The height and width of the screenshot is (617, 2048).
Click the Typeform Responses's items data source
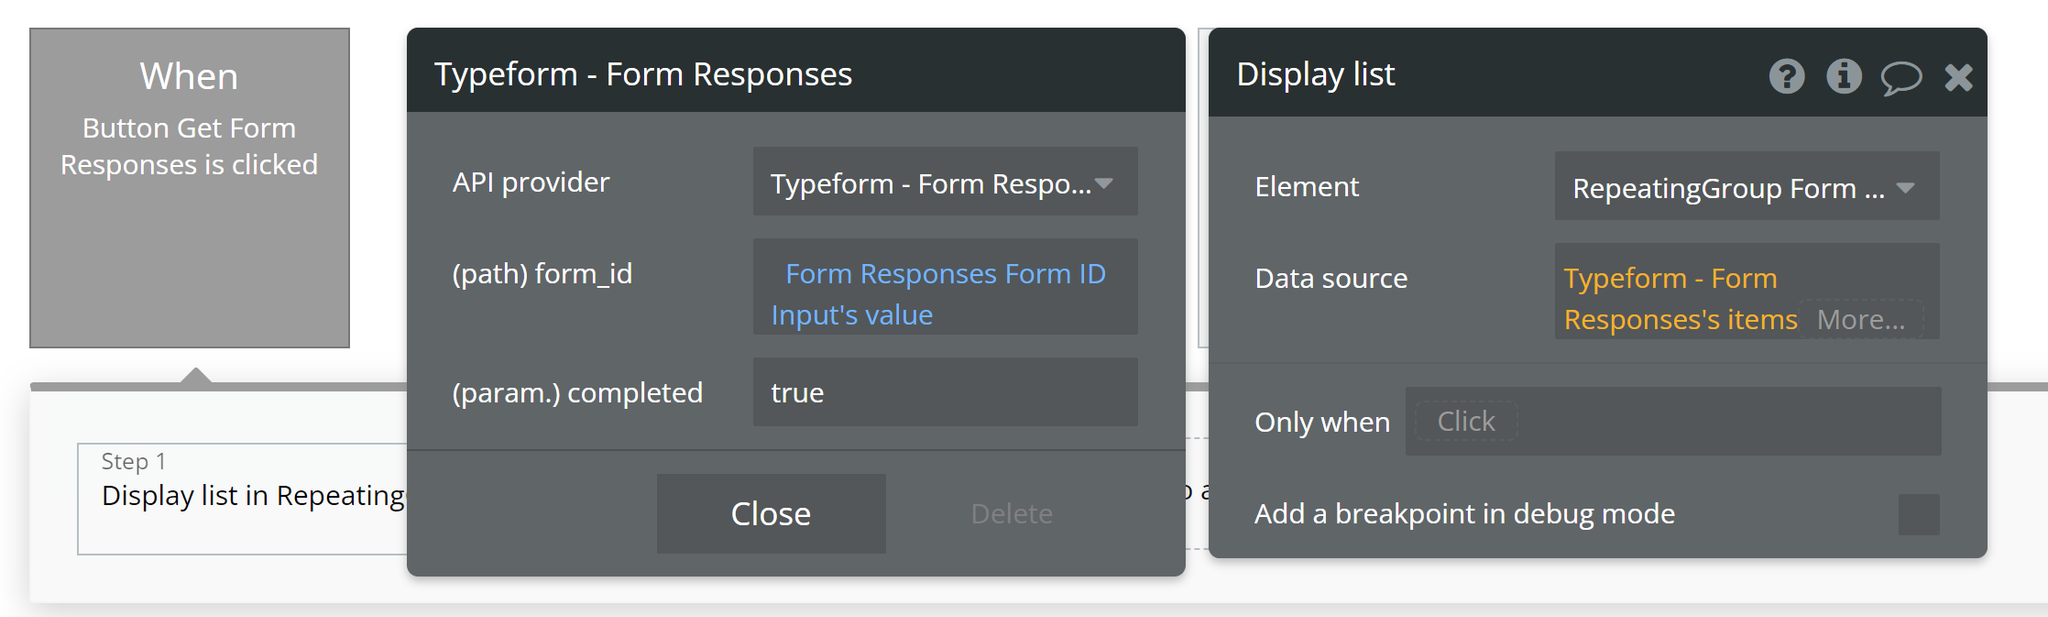(1680, 298)
